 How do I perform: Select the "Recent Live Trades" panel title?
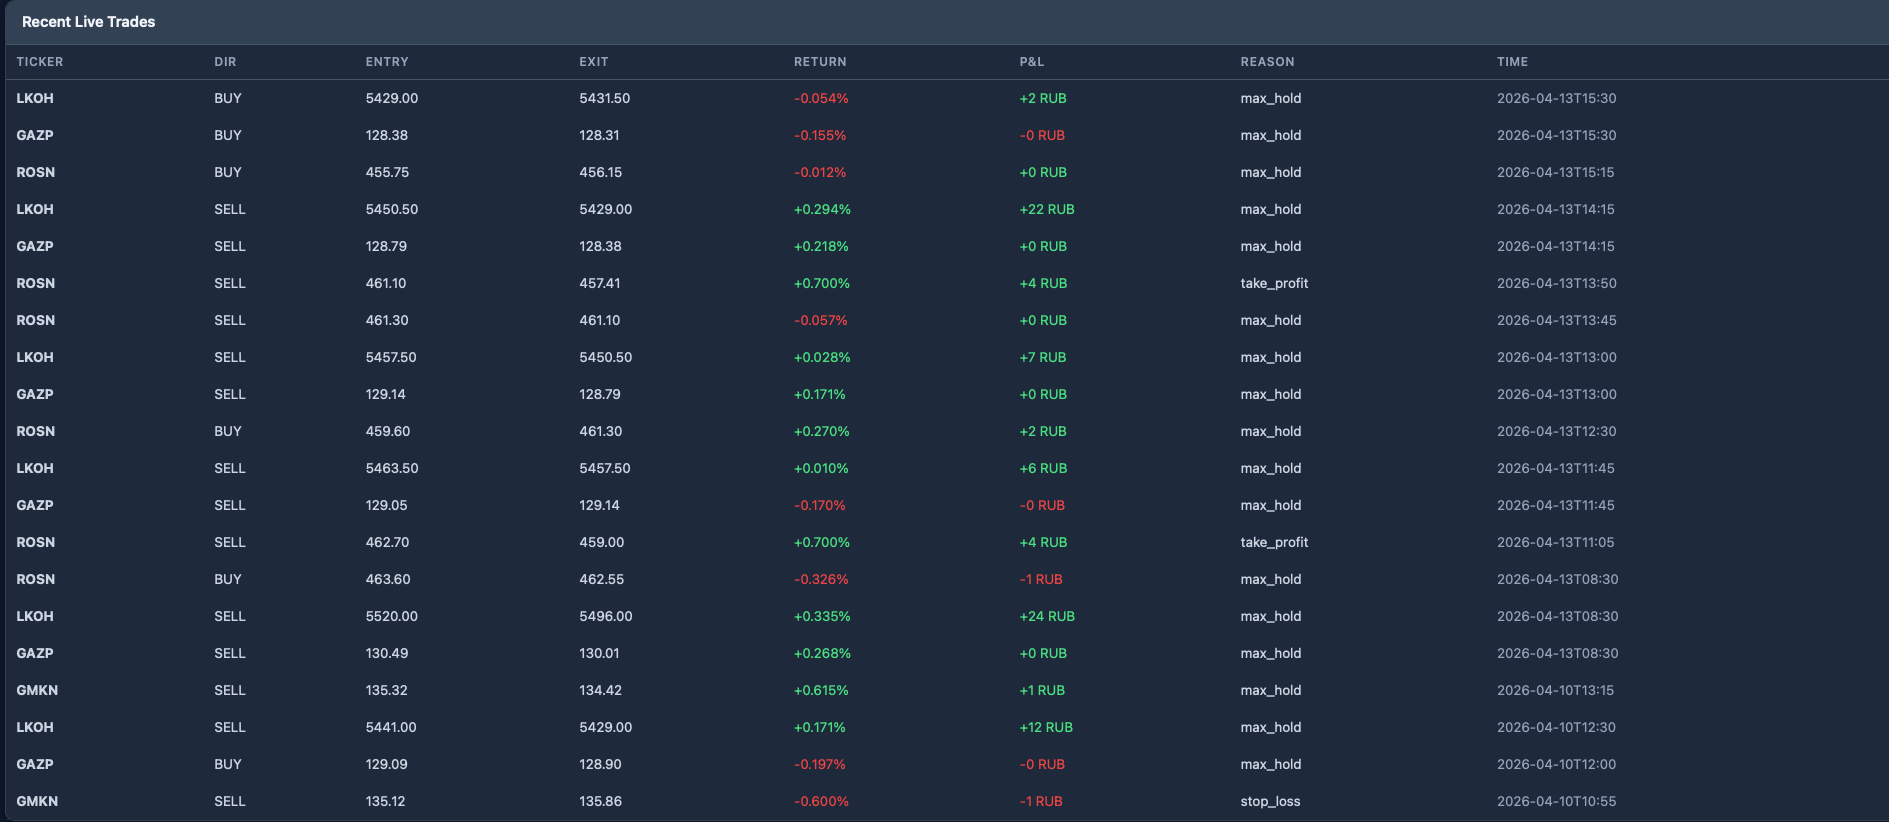point(89,22)
